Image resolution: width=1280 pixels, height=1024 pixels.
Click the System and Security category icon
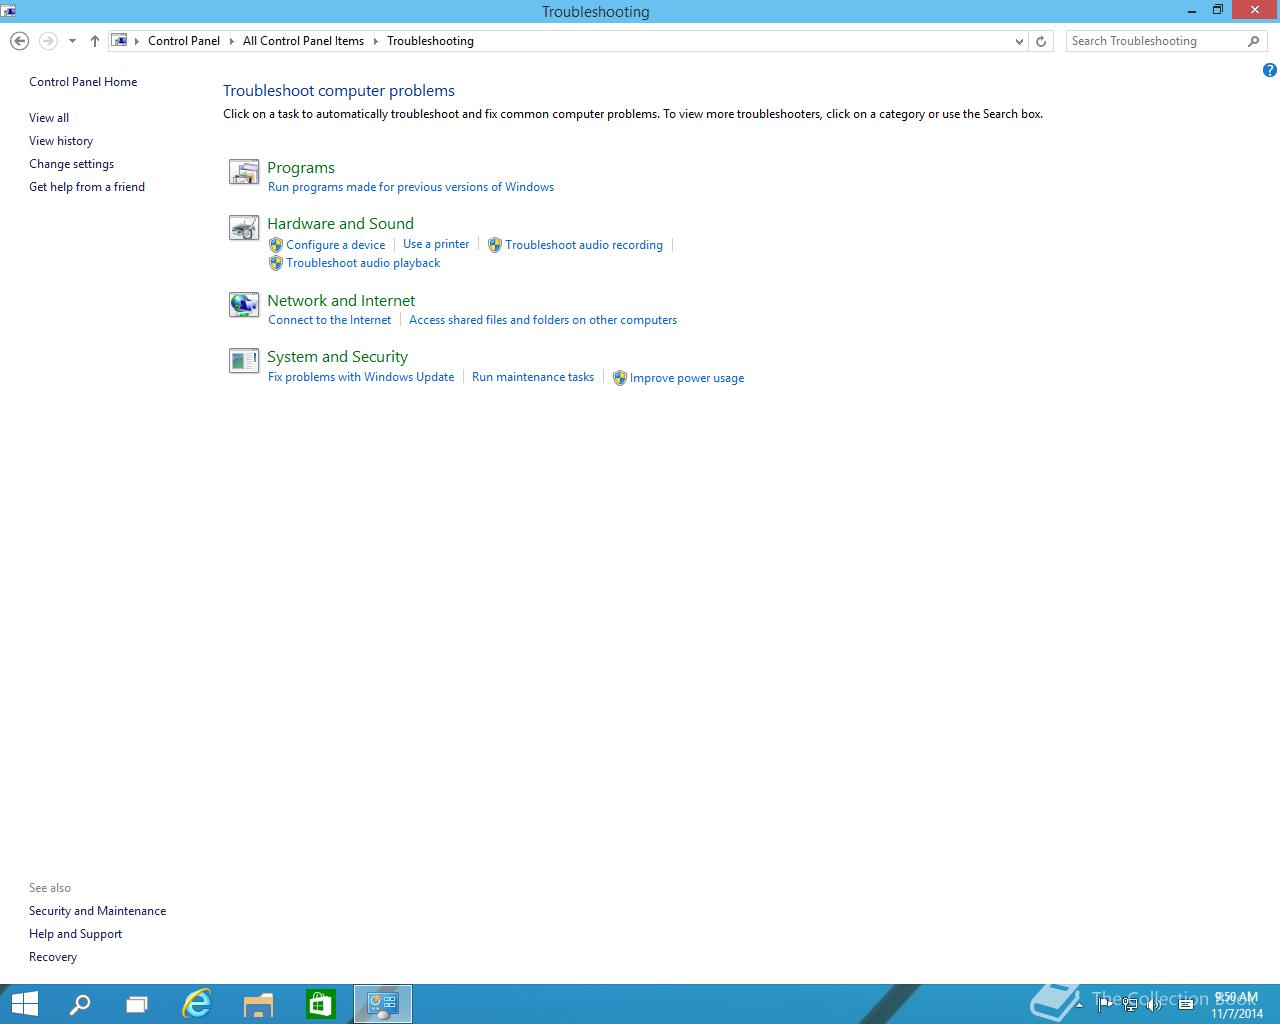(244, 361)
